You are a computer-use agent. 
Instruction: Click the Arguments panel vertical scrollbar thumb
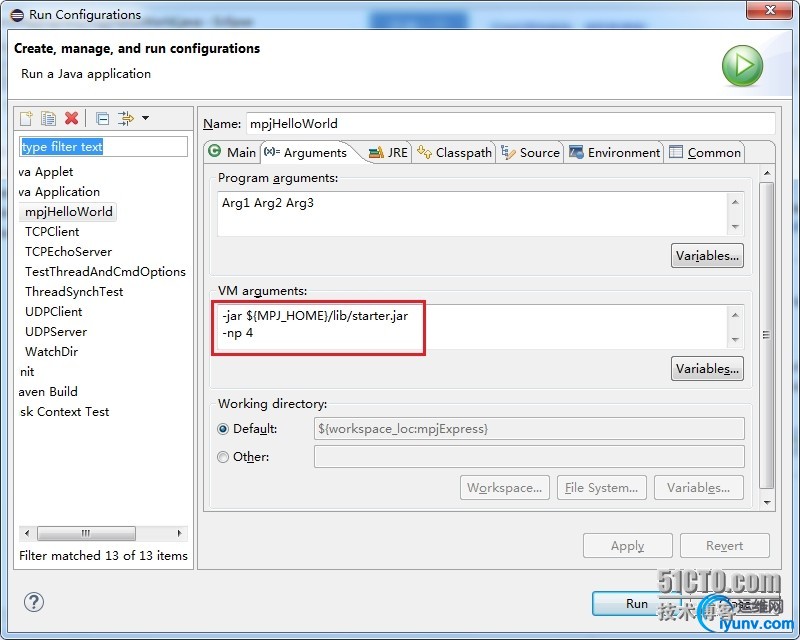[x=766, y=335]
